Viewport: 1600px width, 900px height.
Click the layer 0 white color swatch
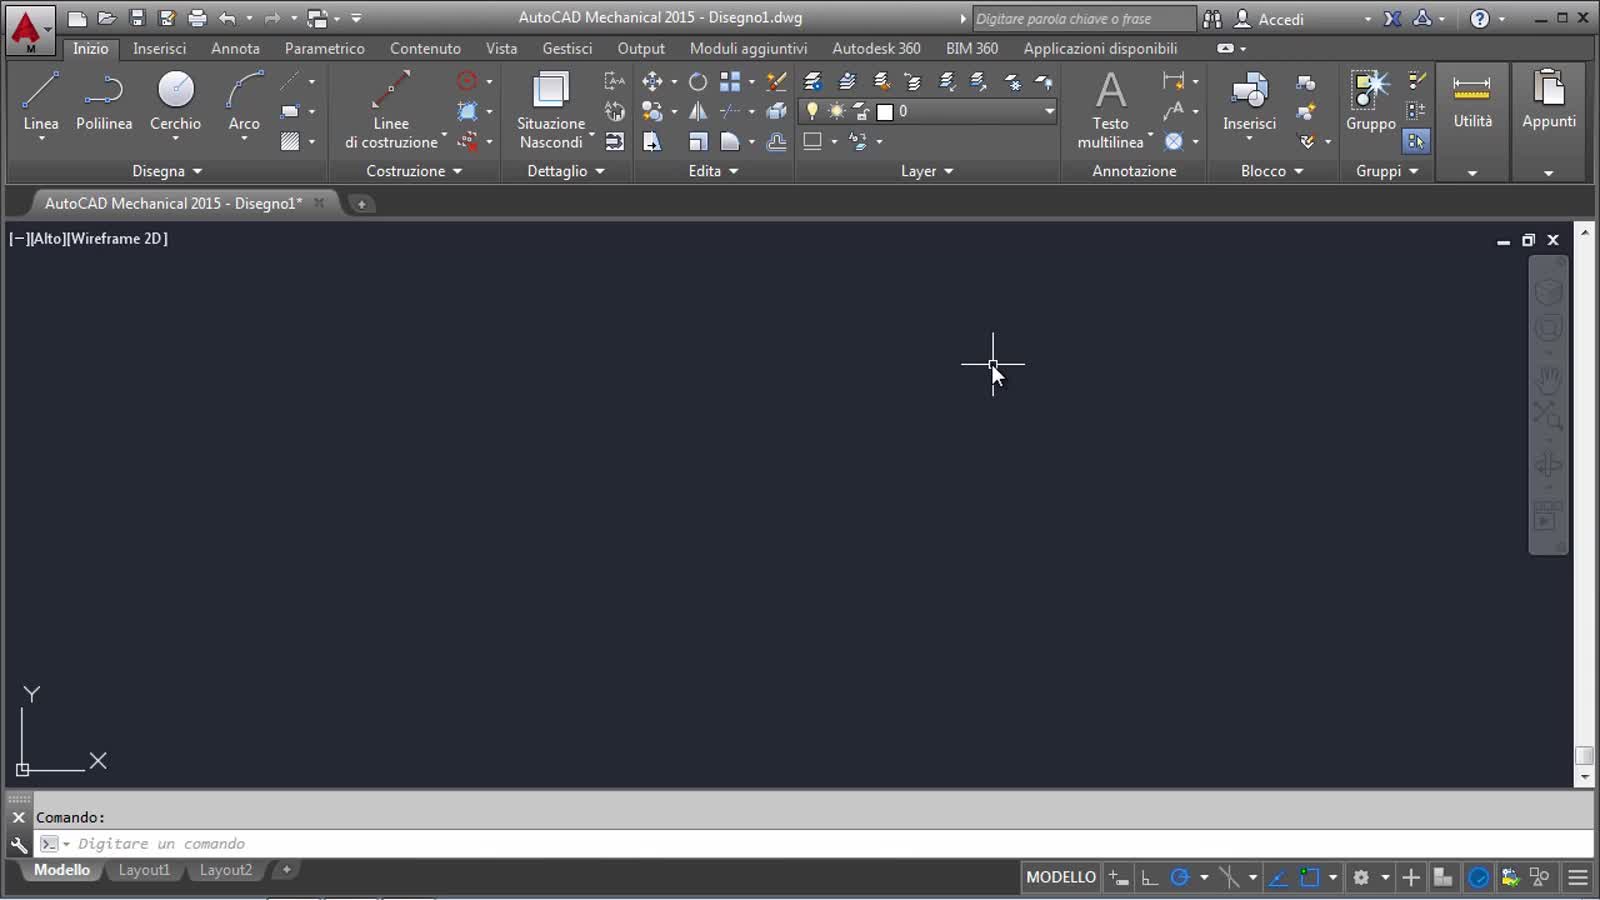pyautogui.click(x=885, y=112)
